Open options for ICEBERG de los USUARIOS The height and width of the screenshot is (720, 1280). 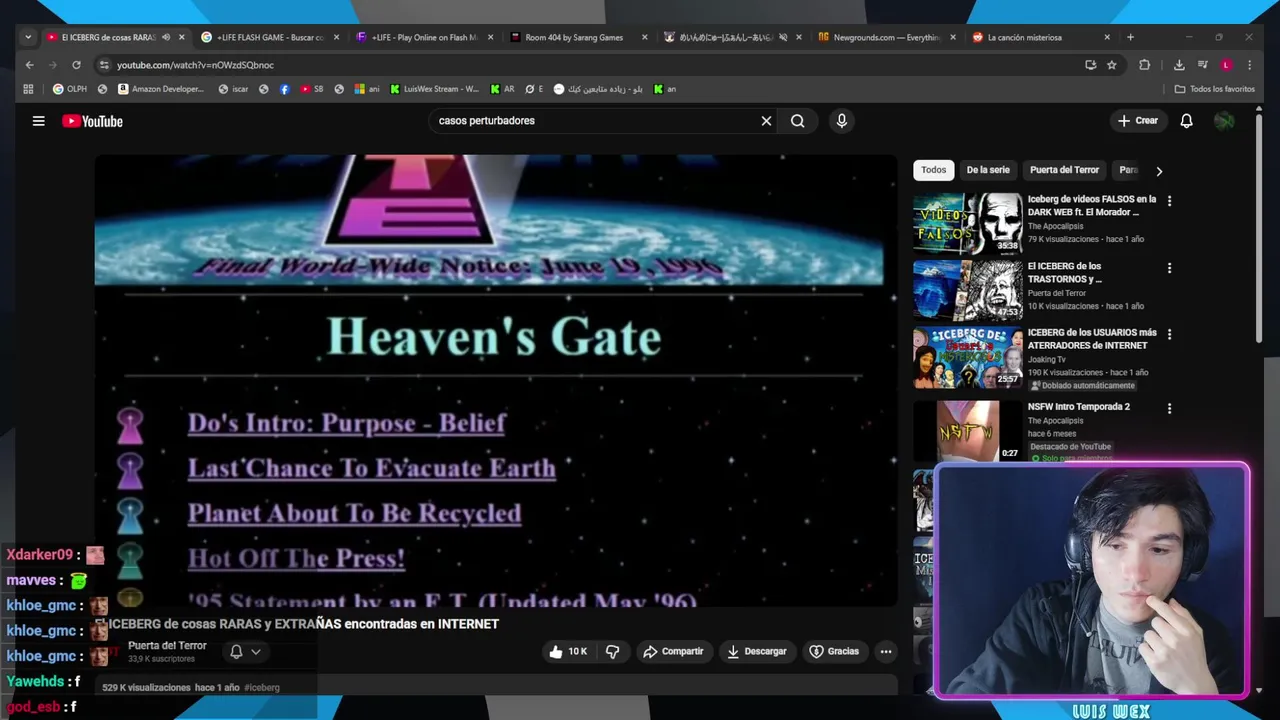[x=1169, y=334]
